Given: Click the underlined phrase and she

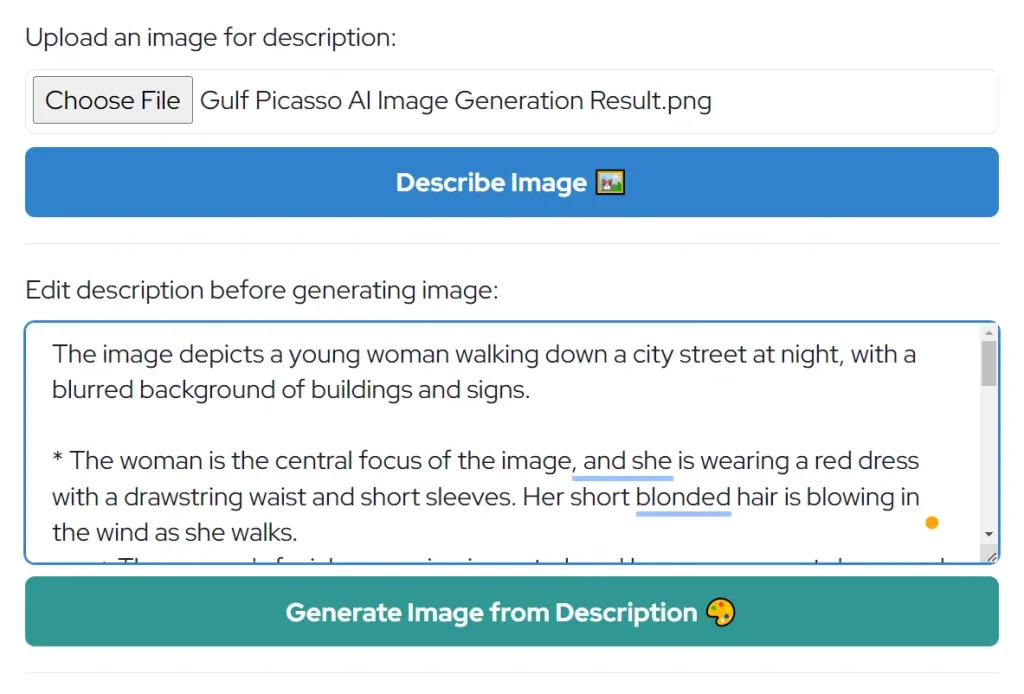Looking at the screenshot, I should coord(622,460).
